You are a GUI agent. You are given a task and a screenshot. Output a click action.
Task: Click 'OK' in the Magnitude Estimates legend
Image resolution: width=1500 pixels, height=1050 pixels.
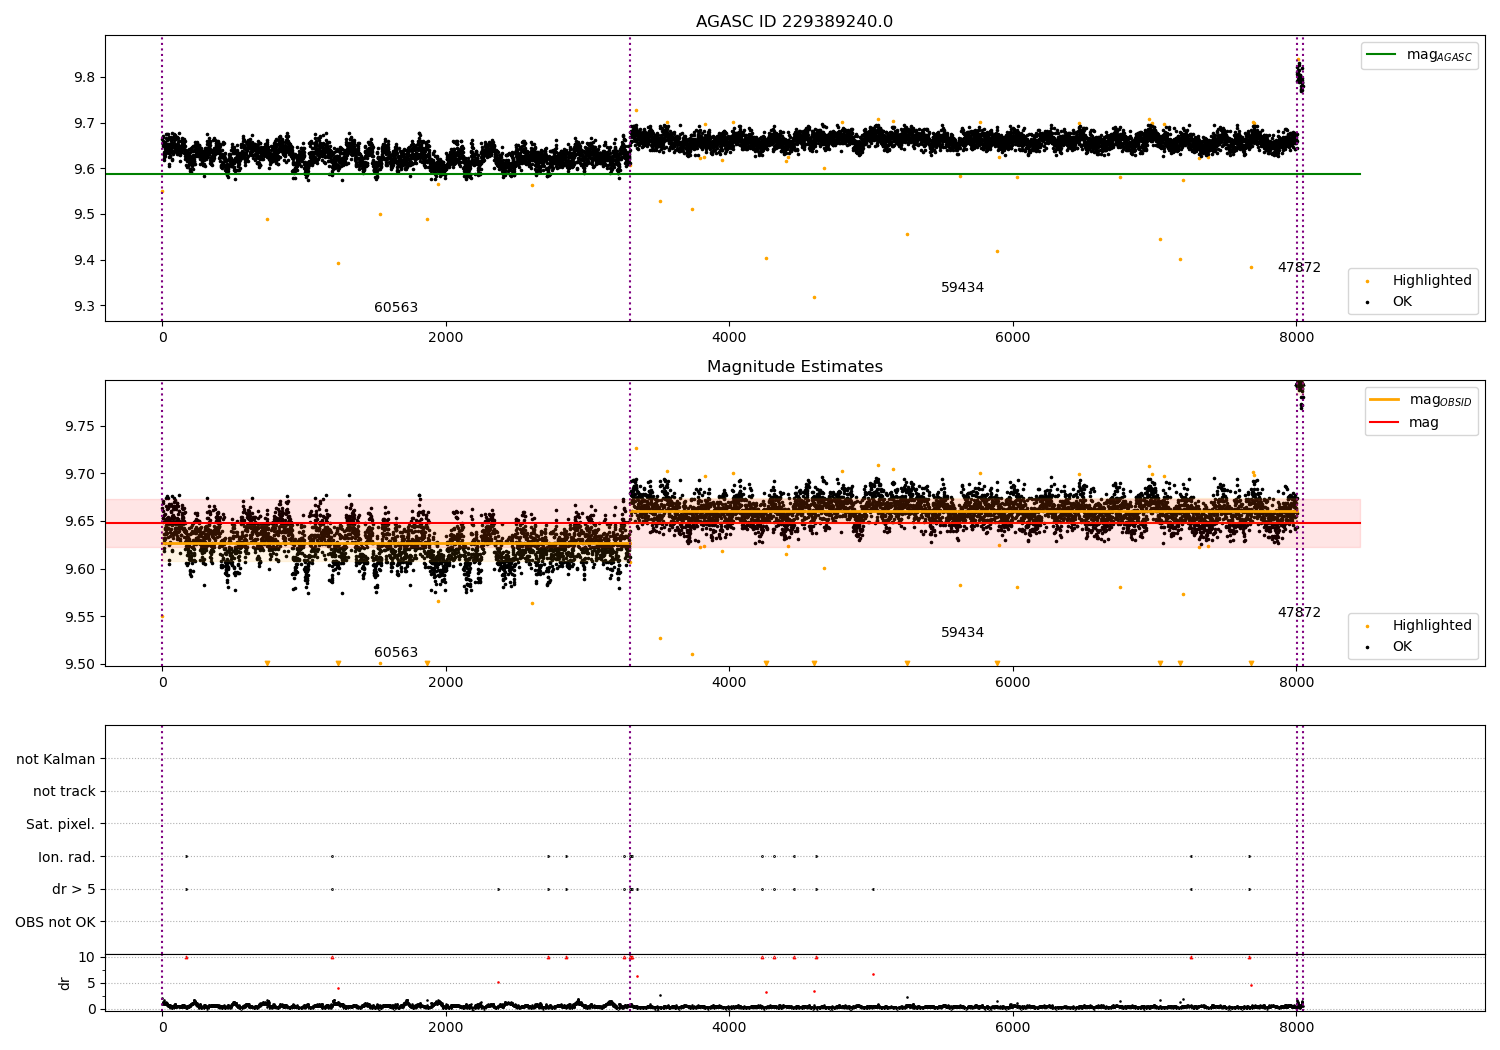[x=1402, y=647]
